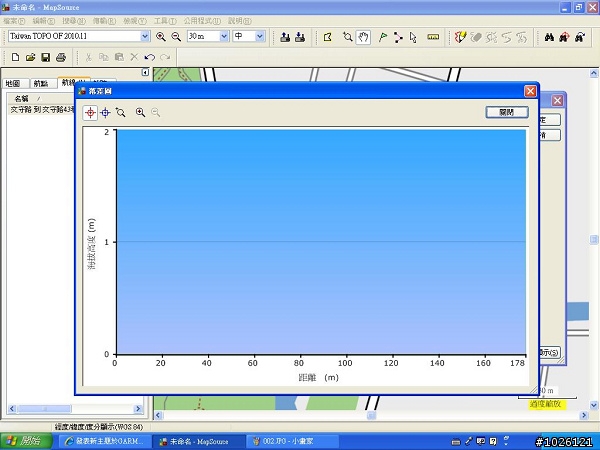Select the distance measure ruler tool
Screen dimensions: 600x450
point(433,37)
